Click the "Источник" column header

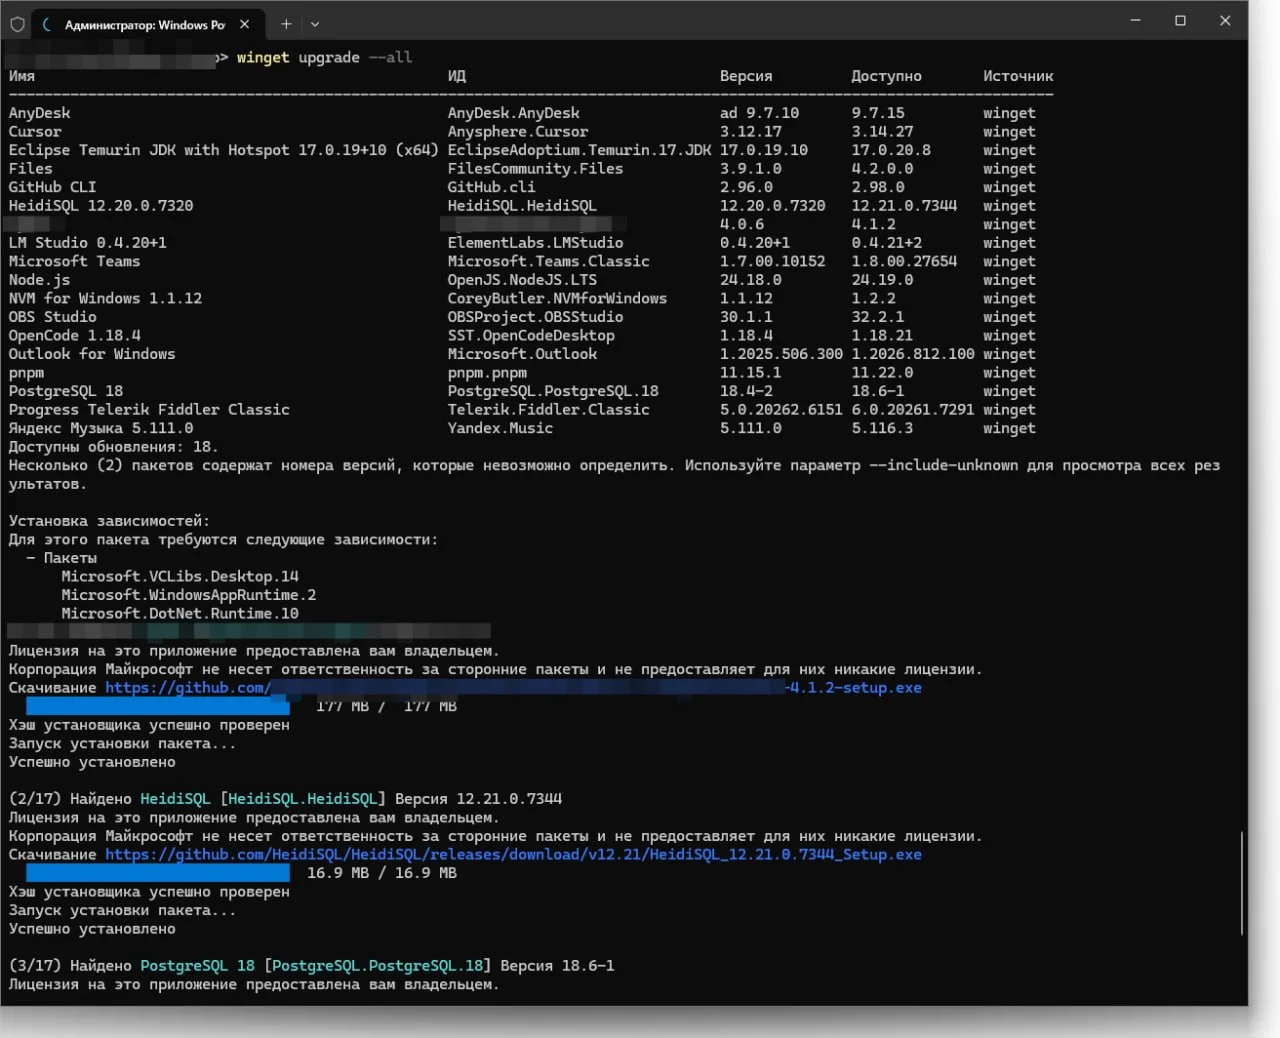pyautogui.click(x=1018, y=76)
